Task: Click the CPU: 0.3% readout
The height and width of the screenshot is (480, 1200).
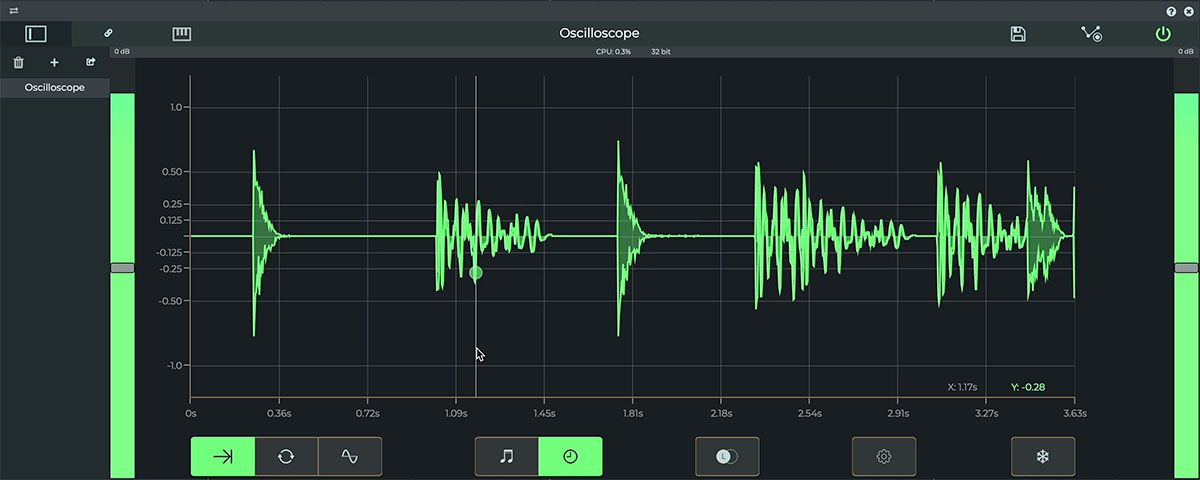Action: pyautogui.click(x=613, y=51)
